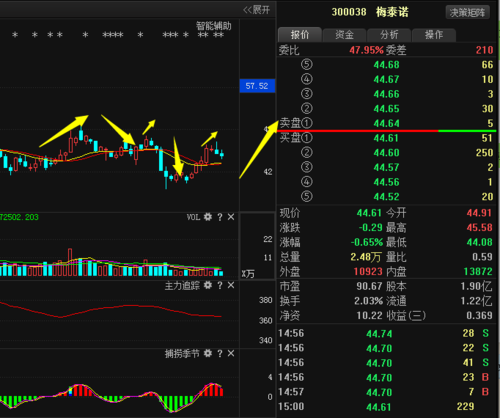Show help for 主力追踪 indicator

click(220, 286)
